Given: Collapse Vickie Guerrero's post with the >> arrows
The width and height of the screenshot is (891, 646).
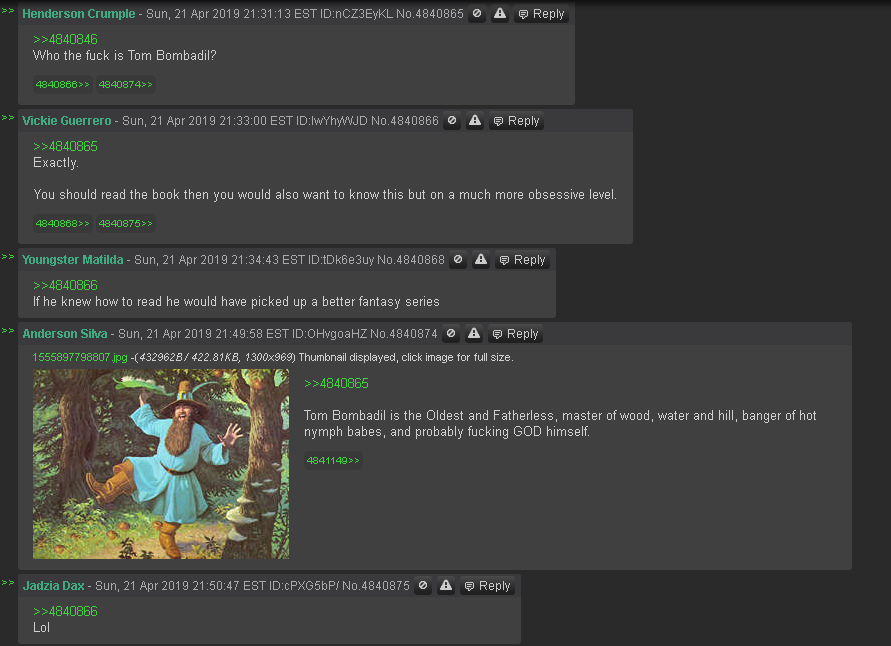Looking at the screenshot, I should [x=8, y=117].
